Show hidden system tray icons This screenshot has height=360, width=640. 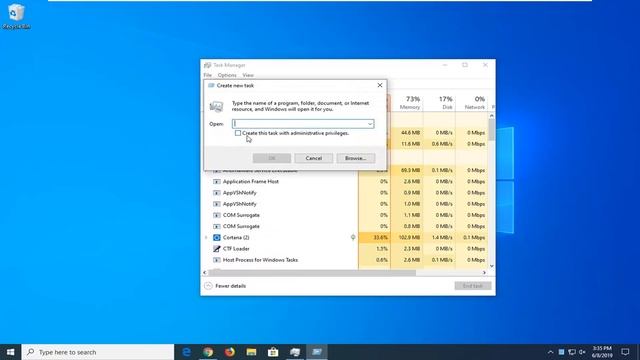tap(550, 352)
